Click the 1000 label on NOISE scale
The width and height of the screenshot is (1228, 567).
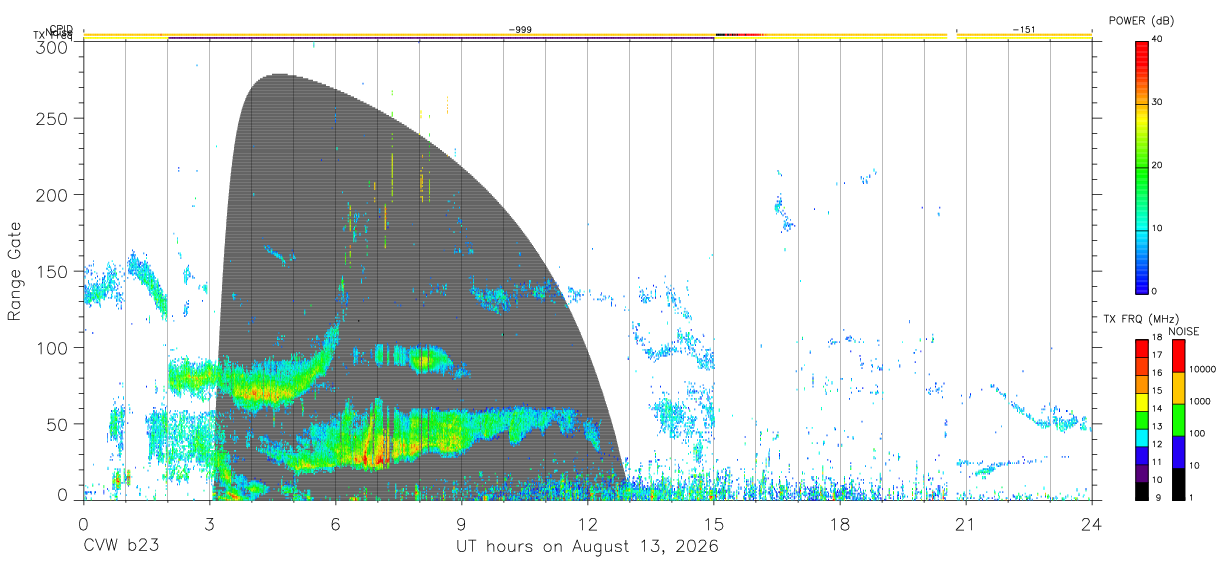pyautogui.click(x=1199, y=401)
